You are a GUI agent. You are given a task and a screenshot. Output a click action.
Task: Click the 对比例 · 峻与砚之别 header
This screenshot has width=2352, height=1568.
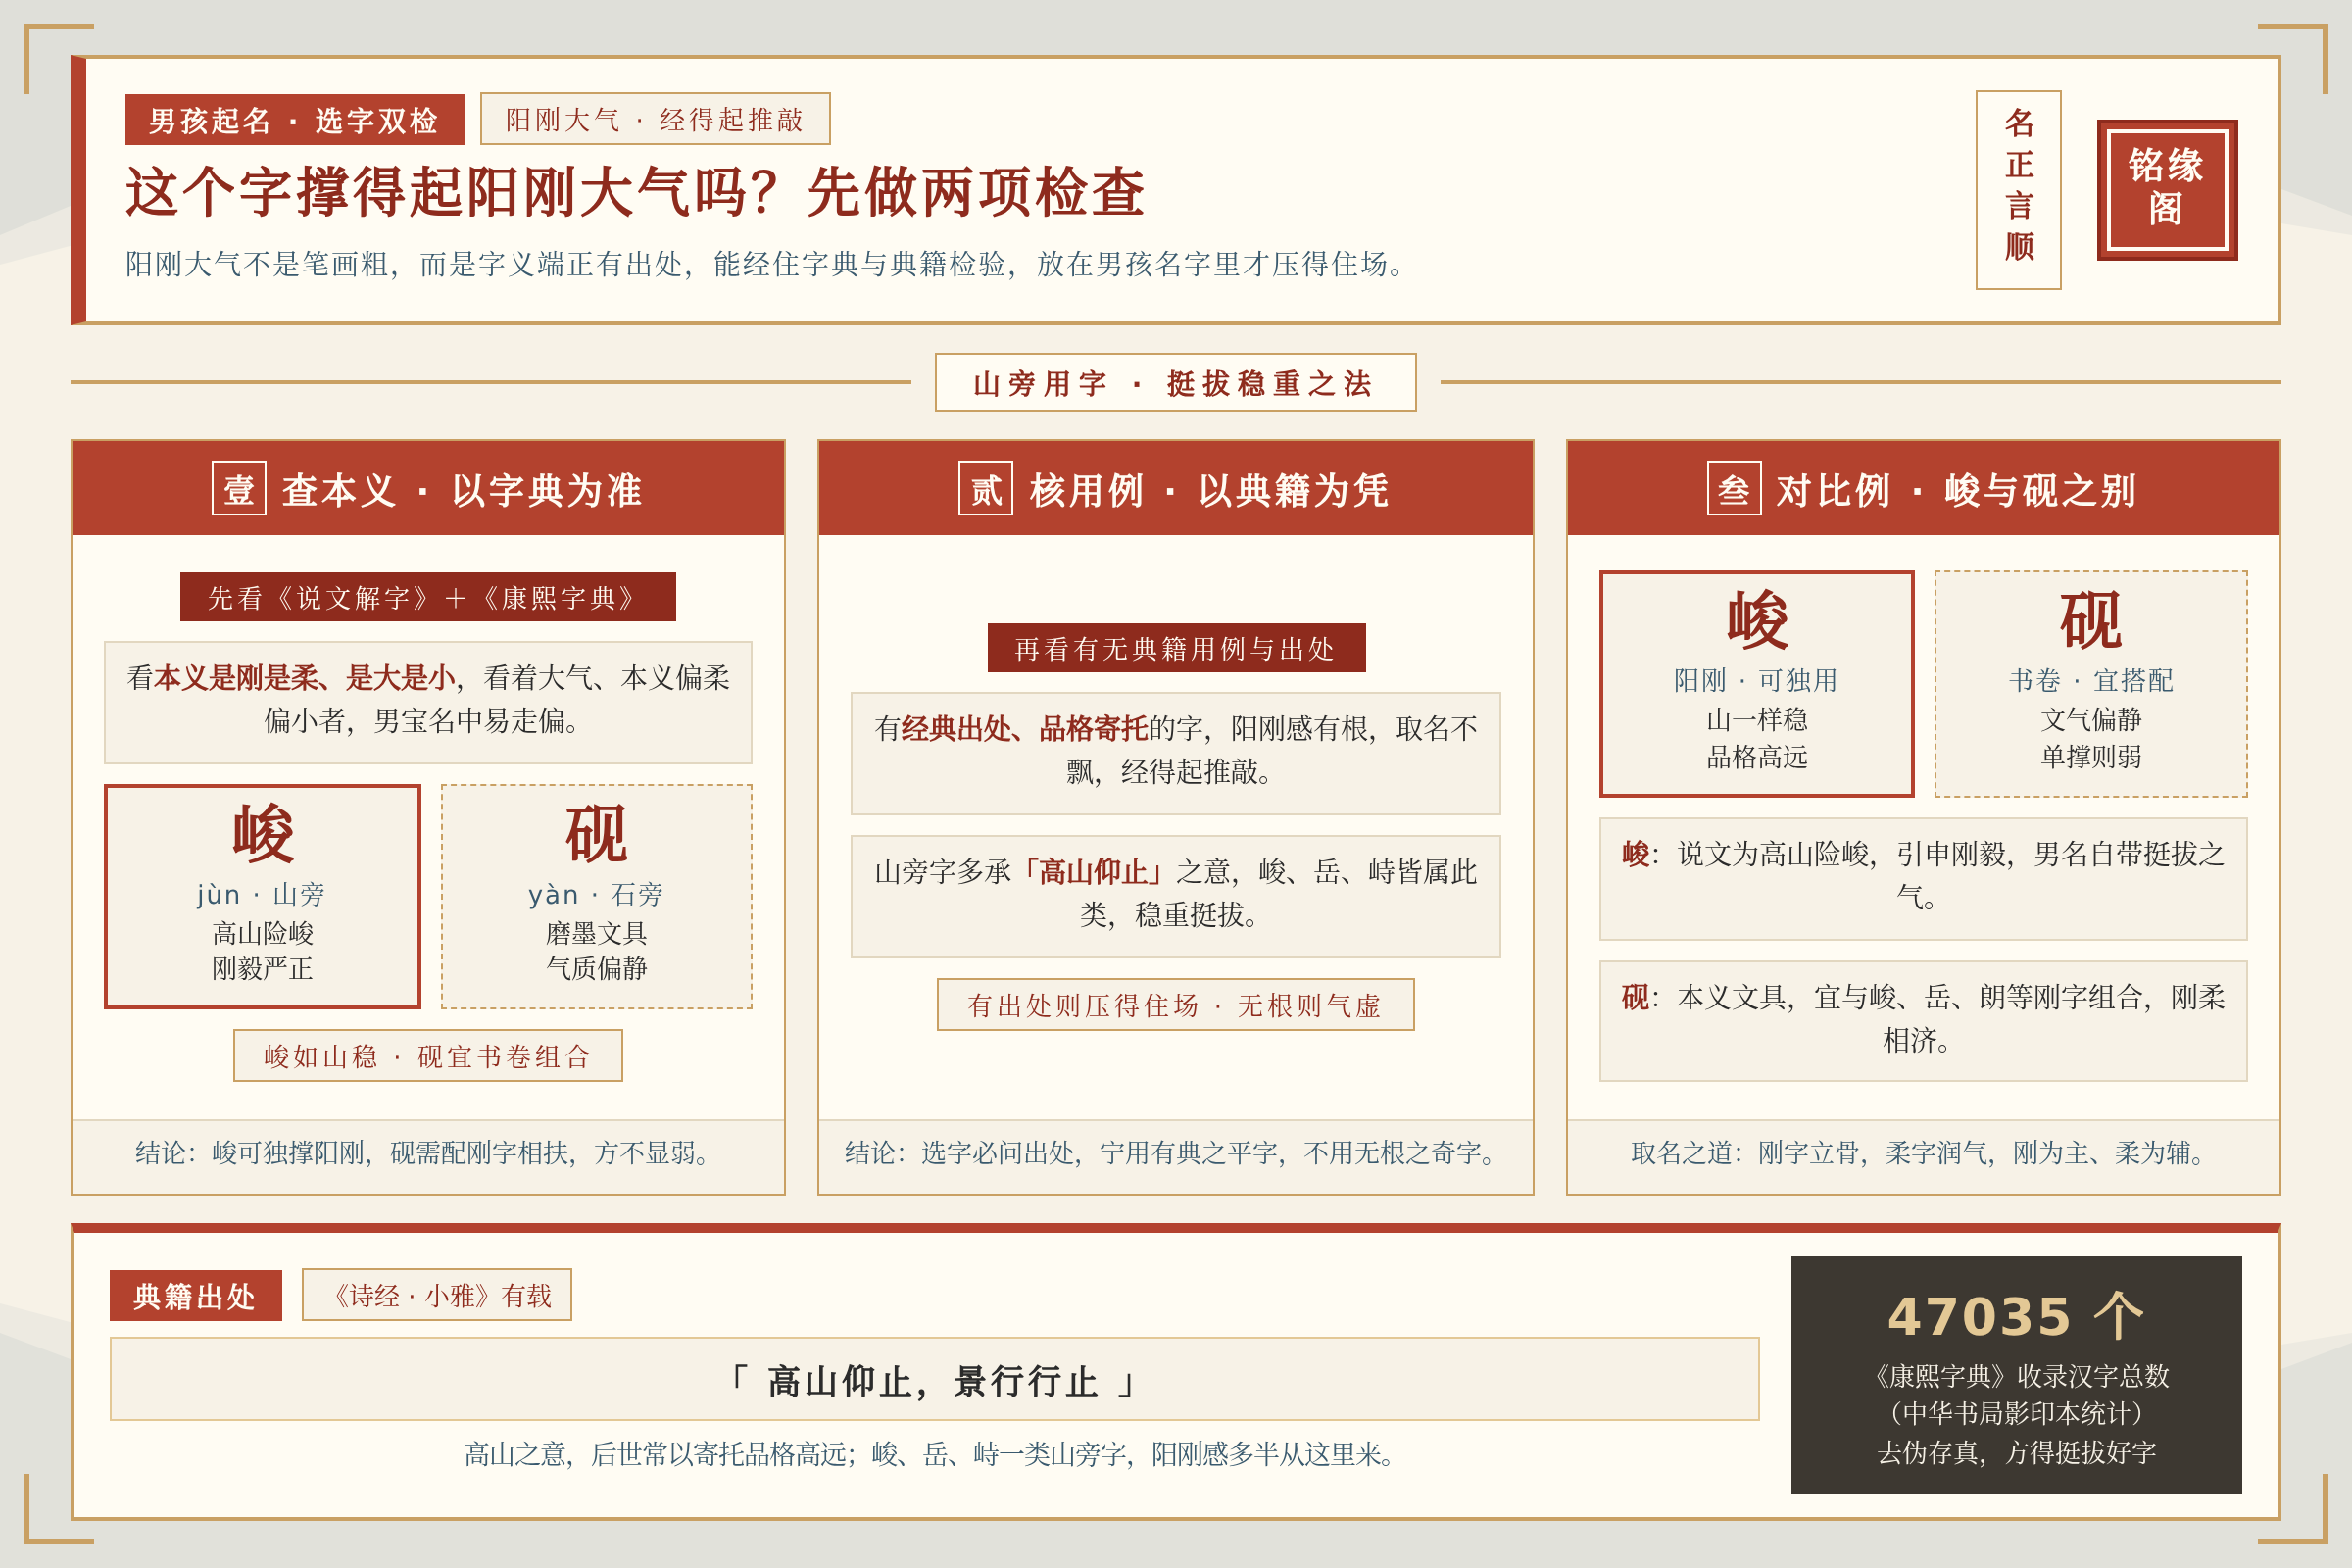1923,489
